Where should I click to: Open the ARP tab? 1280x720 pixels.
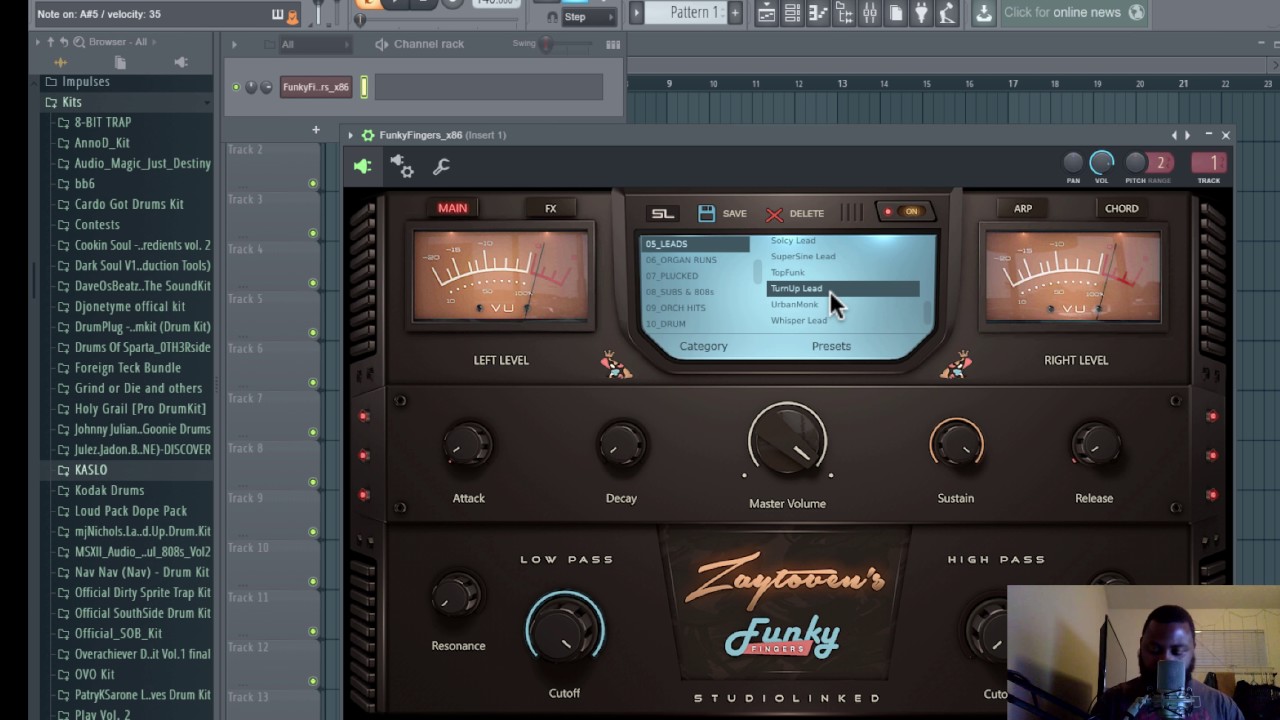point(1023,208)
